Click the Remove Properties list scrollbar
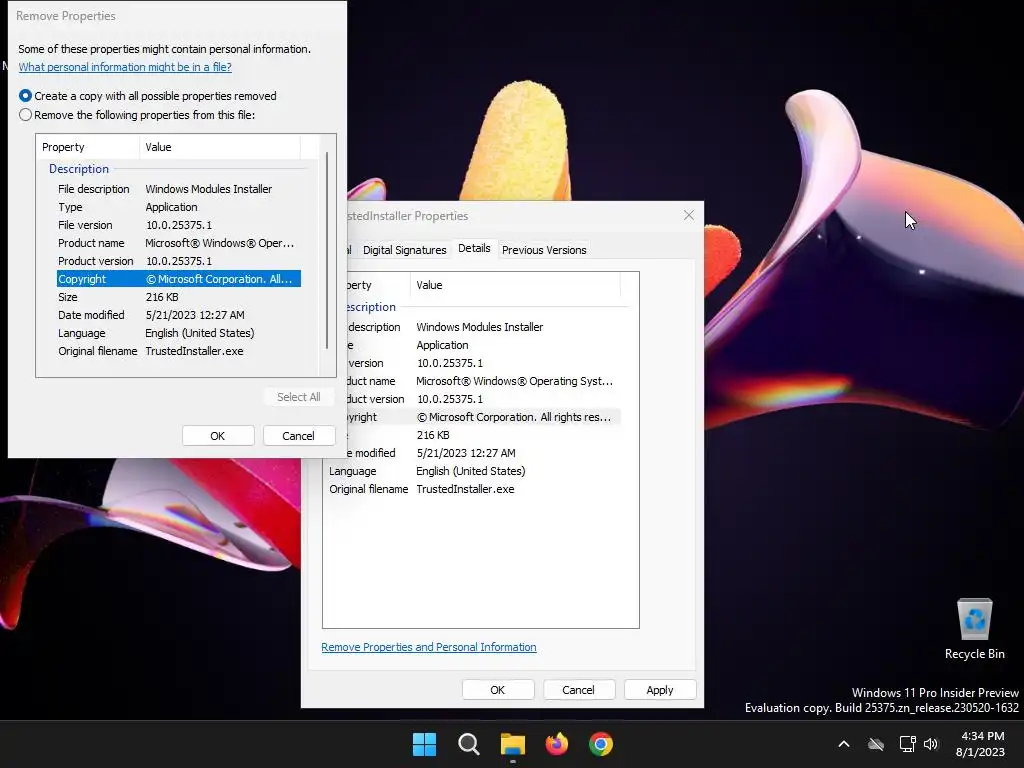Image resolution: width=1024 pixels, height=768 pixels. (327, 251)
